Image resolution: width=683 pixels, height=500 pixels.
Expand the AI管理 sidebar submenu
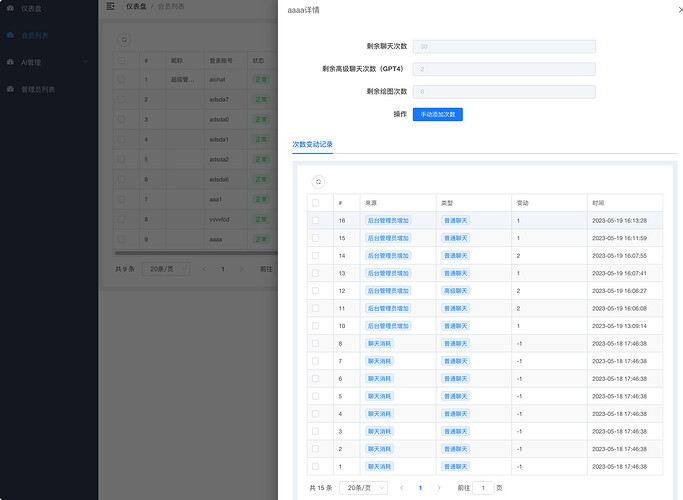tap(49, 62)
